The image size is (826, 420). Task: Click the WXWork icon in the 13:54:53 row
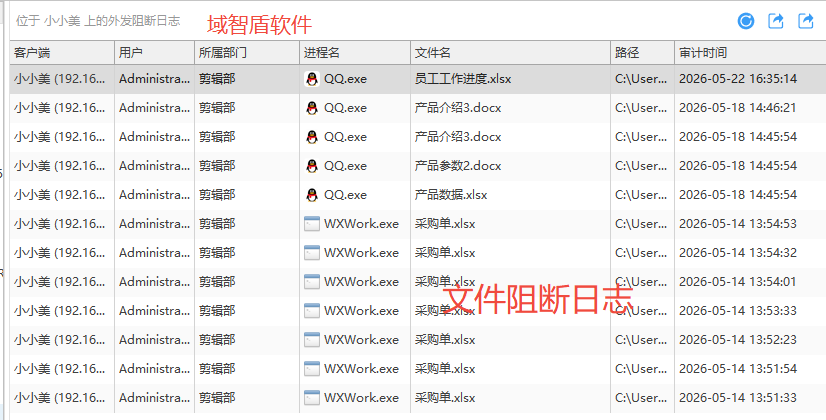(312, 224)
